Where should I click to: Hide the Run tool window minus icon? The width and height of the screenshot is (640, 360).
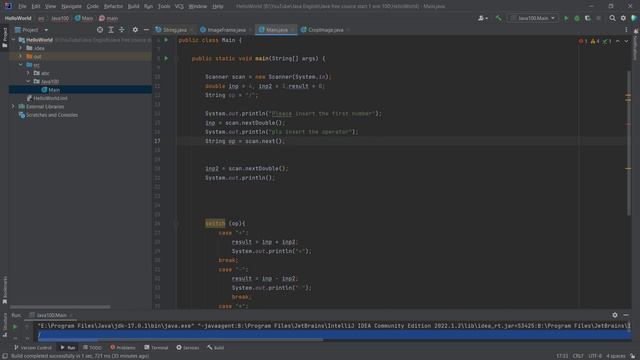point(626,315)
